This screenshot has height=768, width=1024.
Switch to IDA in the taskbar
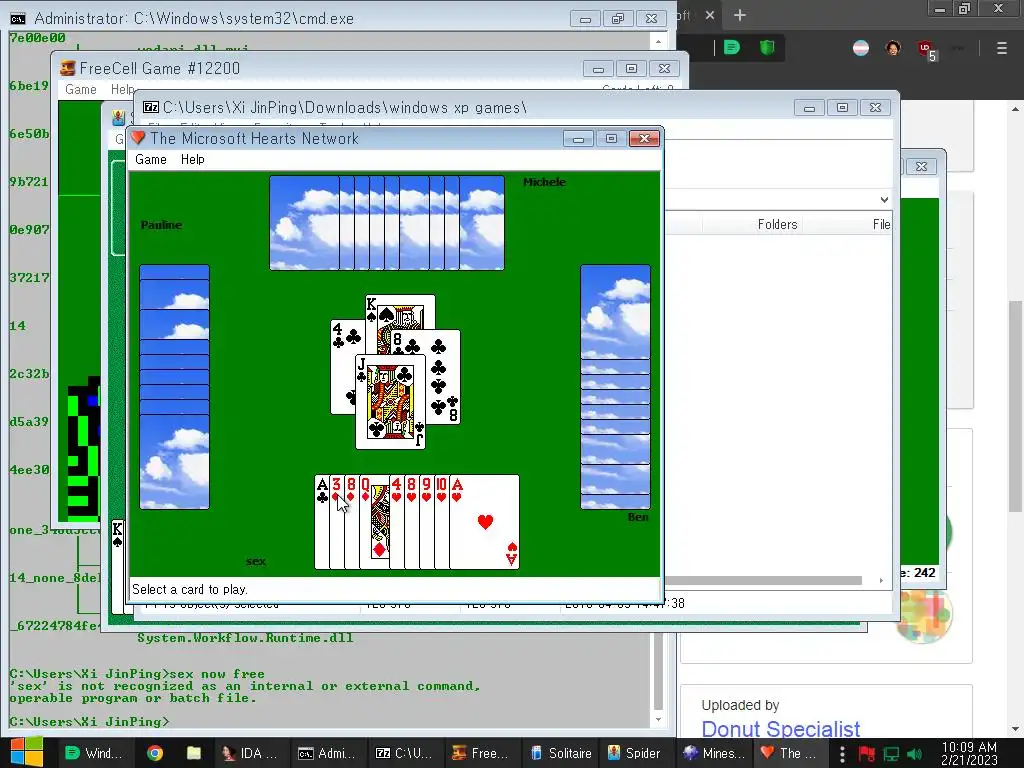pyautogui.click(x=249, y=753)
